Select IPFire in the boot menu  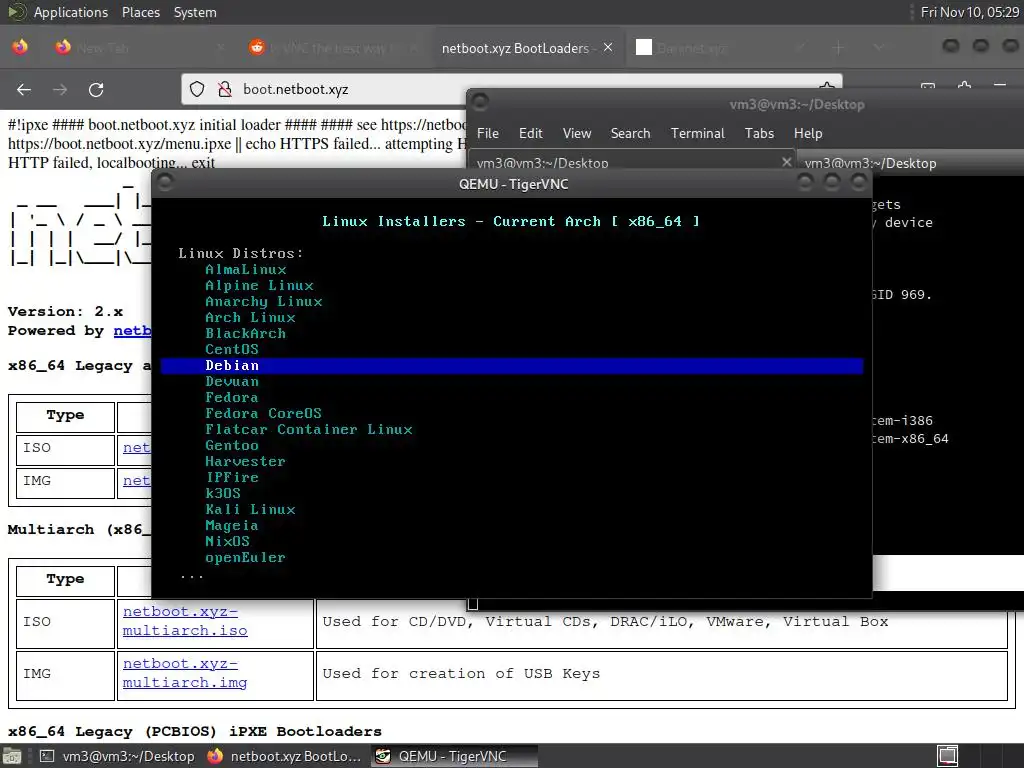232,477
